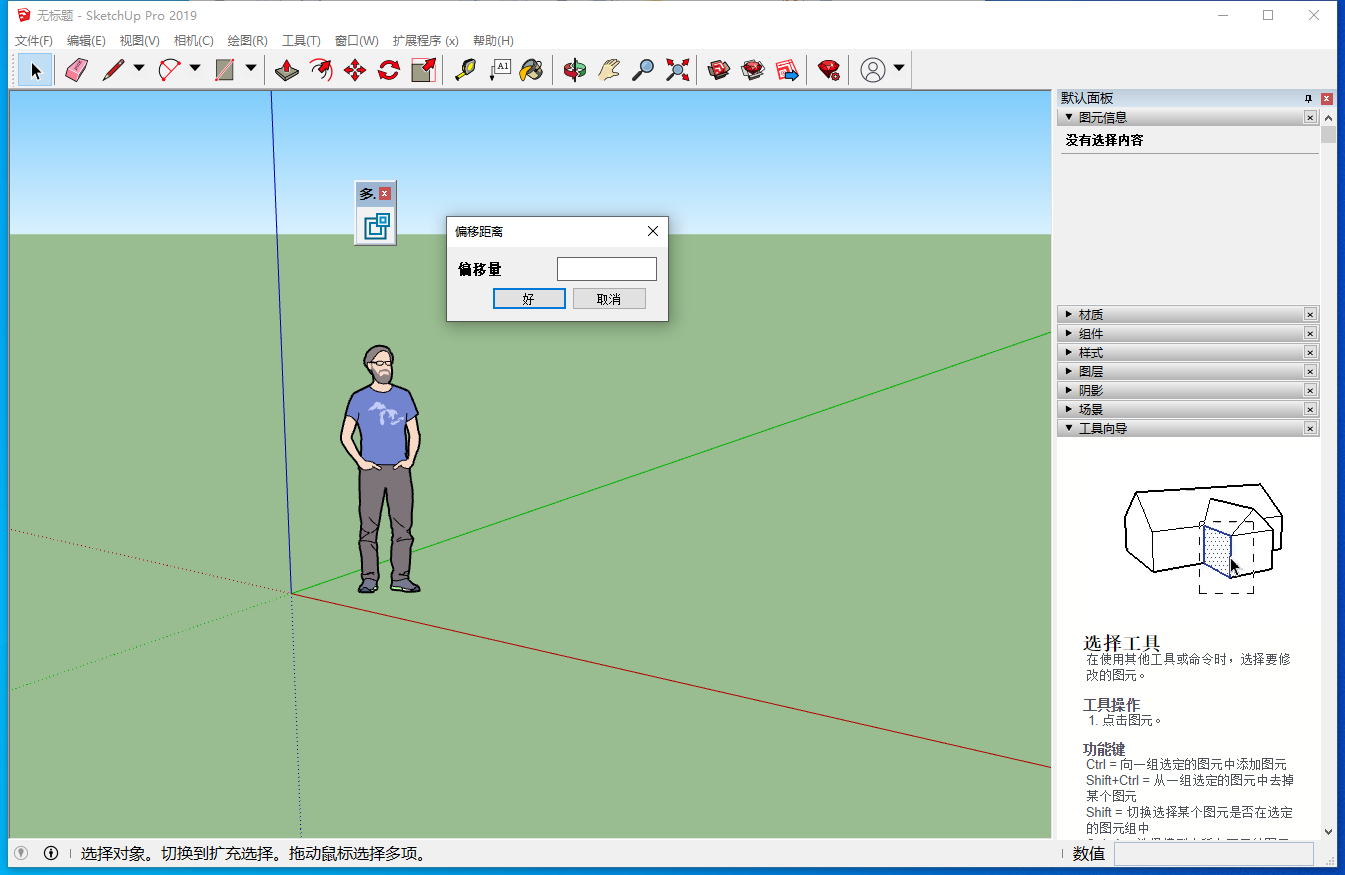Click the multi-offset icon in floating toolbar

pyautogui.click(x=376, y=226)
